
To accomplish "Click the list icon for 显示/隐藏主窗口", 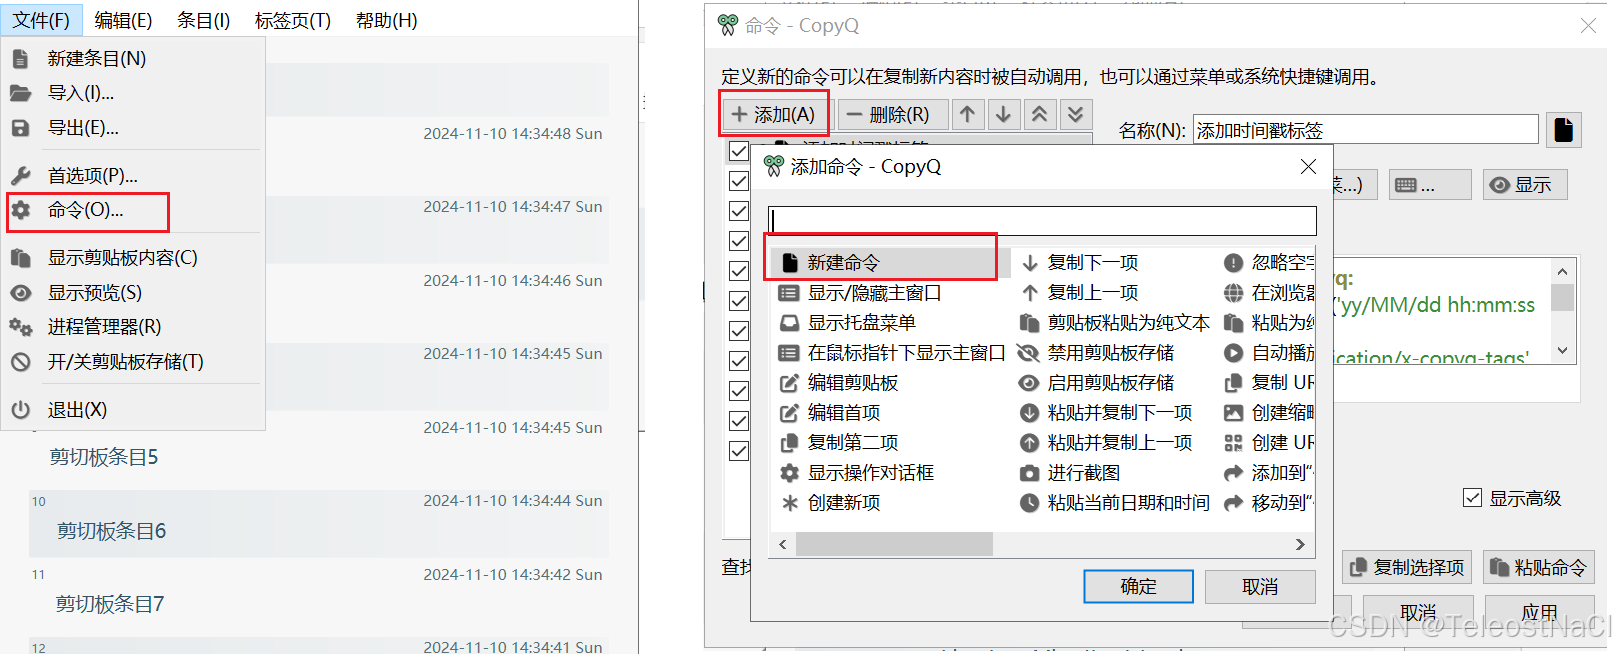I will 789,293.
